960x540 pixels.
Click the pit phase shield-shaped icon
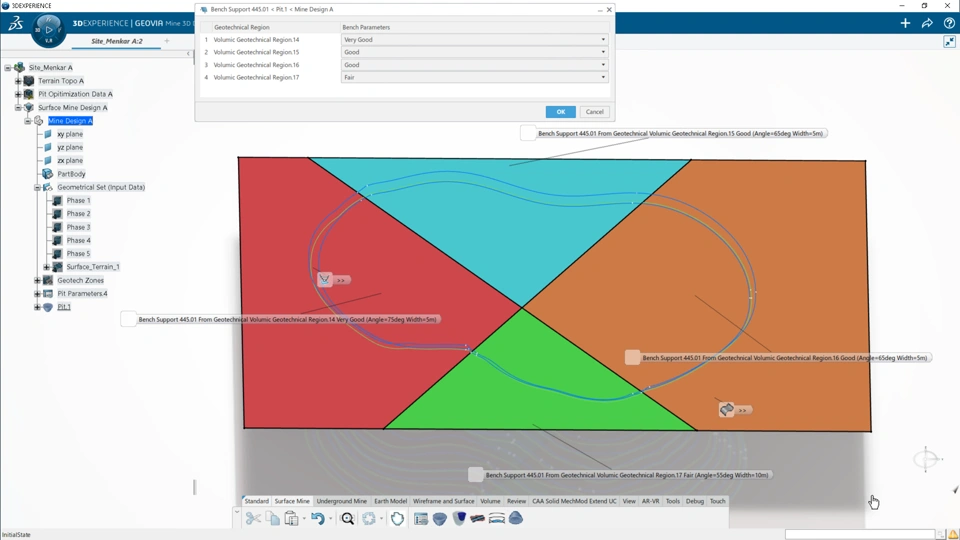click(x=459, y=519)
